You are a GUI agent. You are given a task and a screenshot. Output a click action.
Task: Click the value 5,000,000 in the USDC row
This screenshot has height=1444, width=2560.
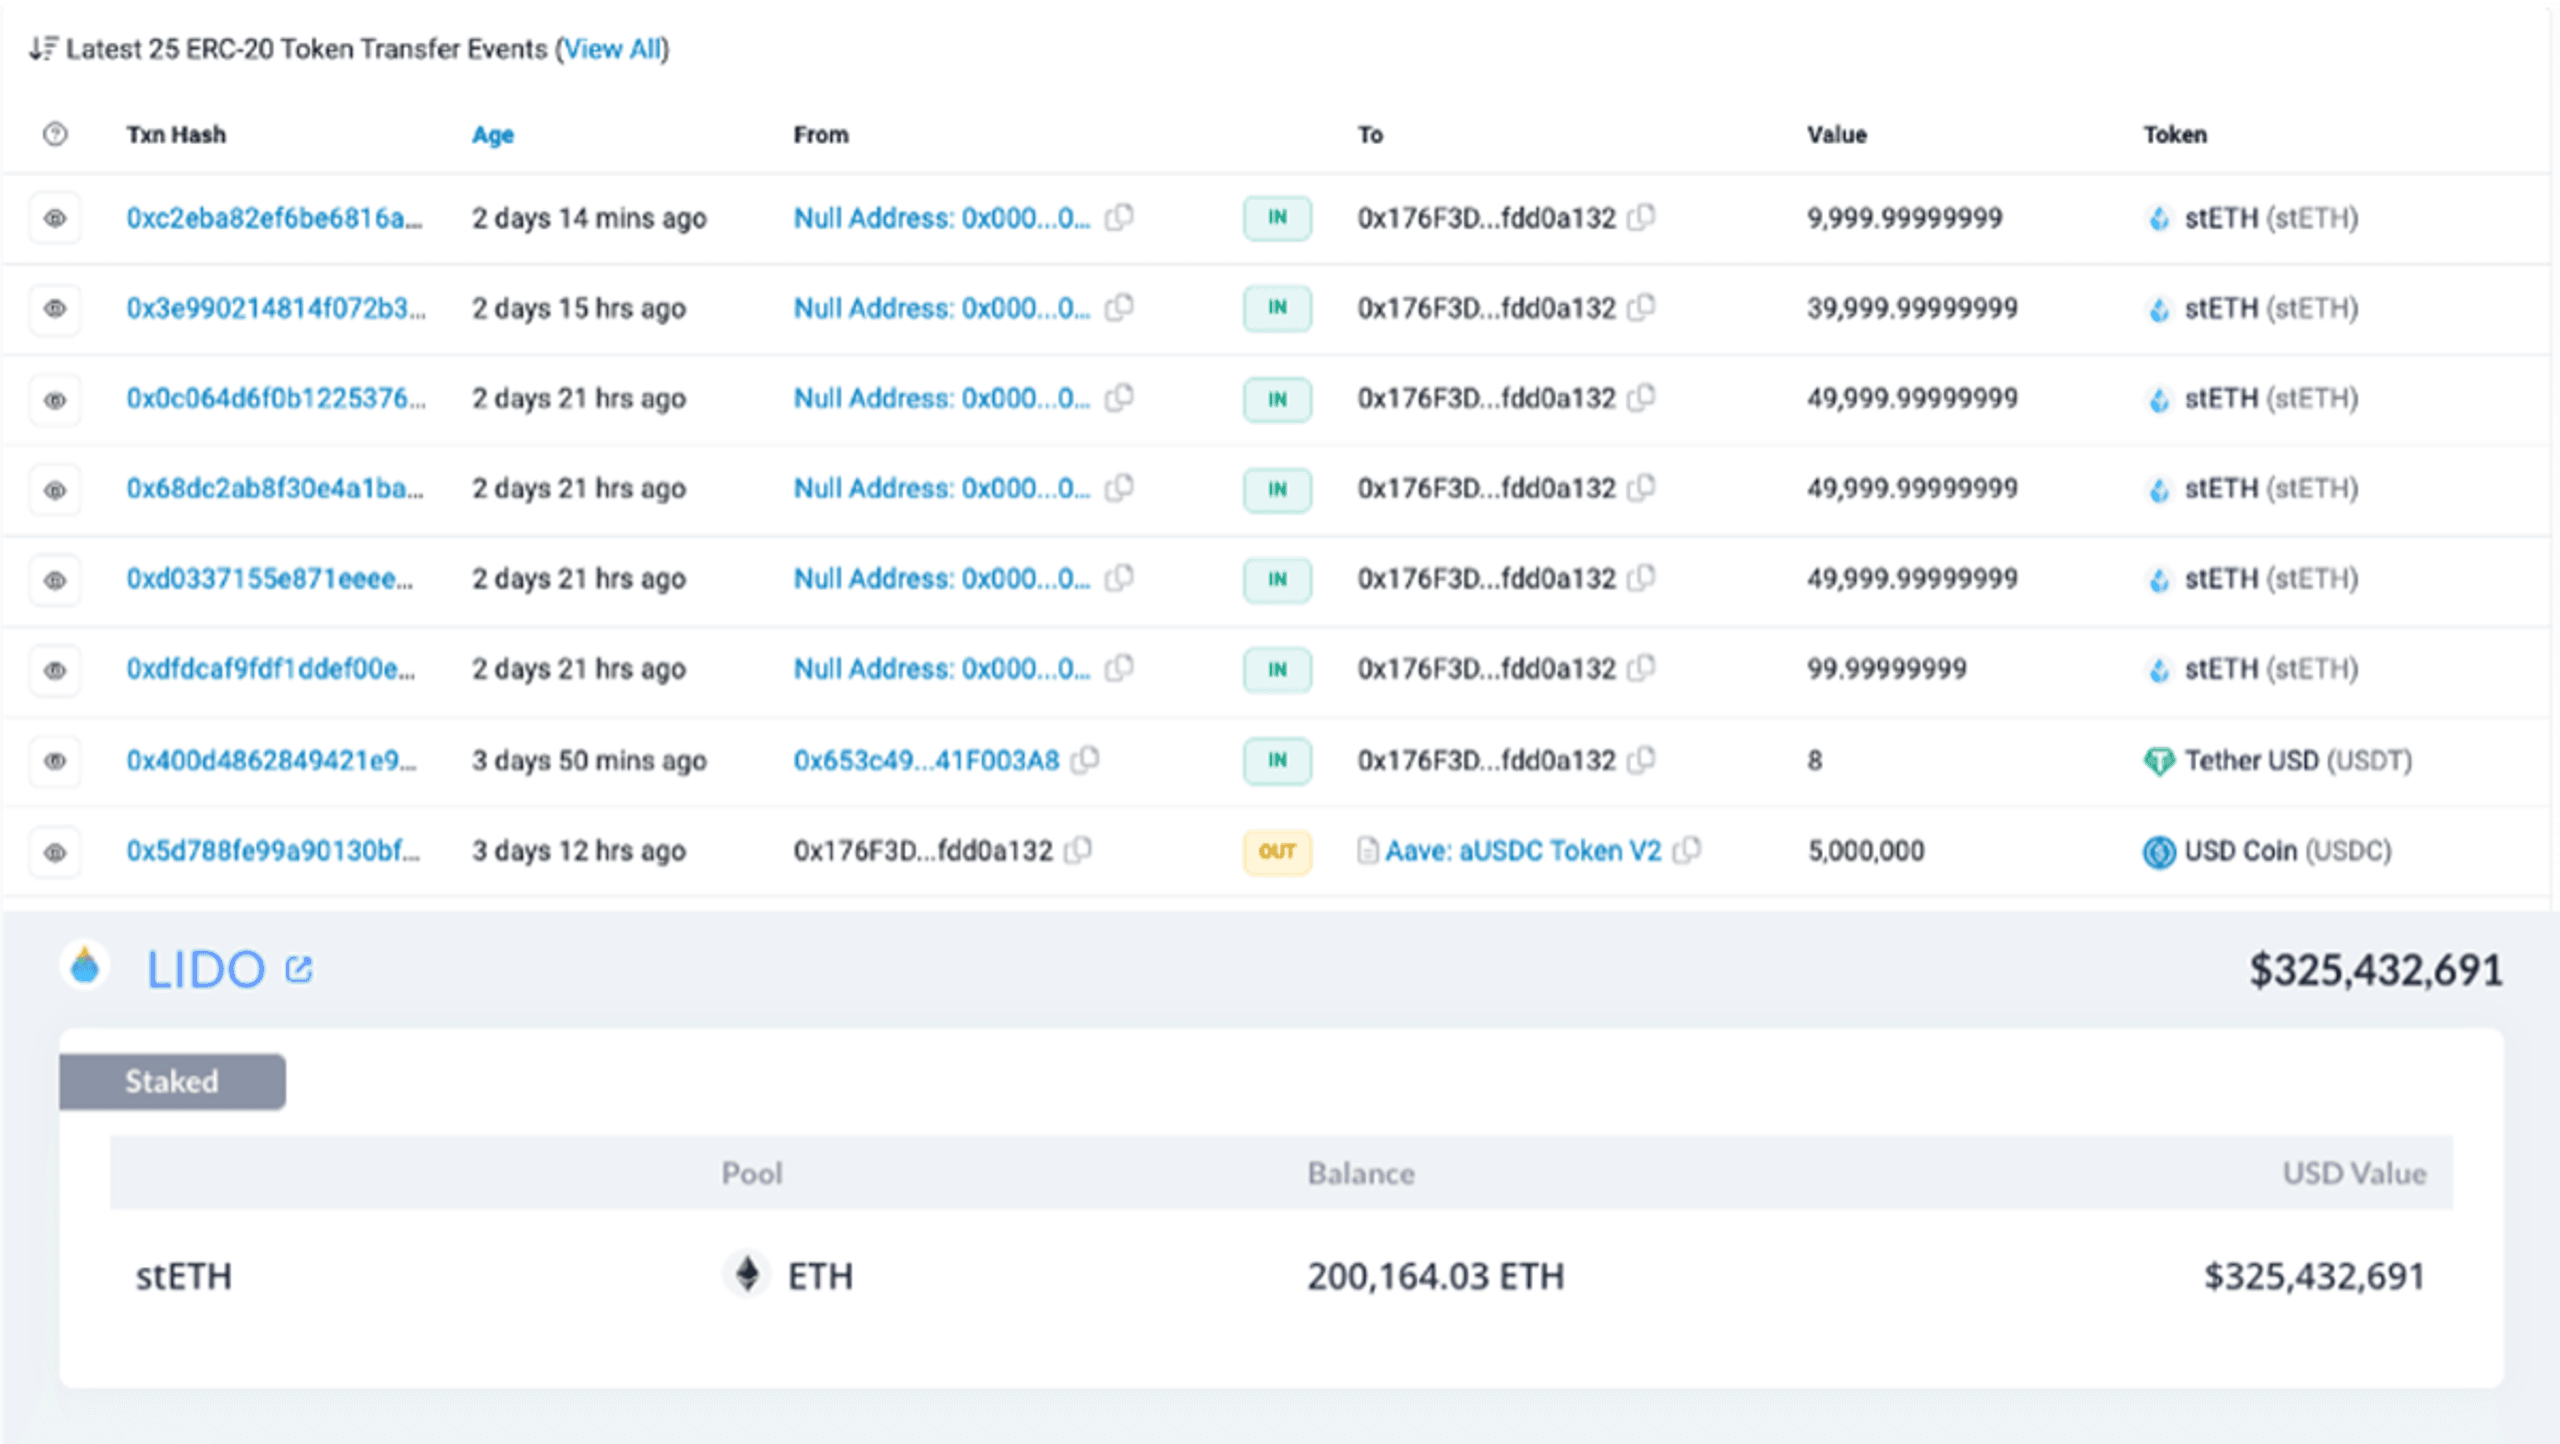pyautogui.click(x=1866, y=851)
